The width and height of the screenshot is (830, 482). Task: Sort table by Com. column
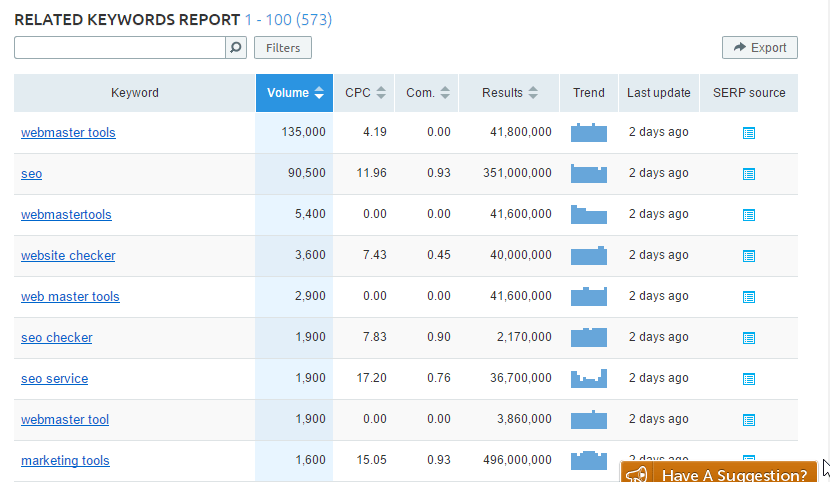pos(427,93)
